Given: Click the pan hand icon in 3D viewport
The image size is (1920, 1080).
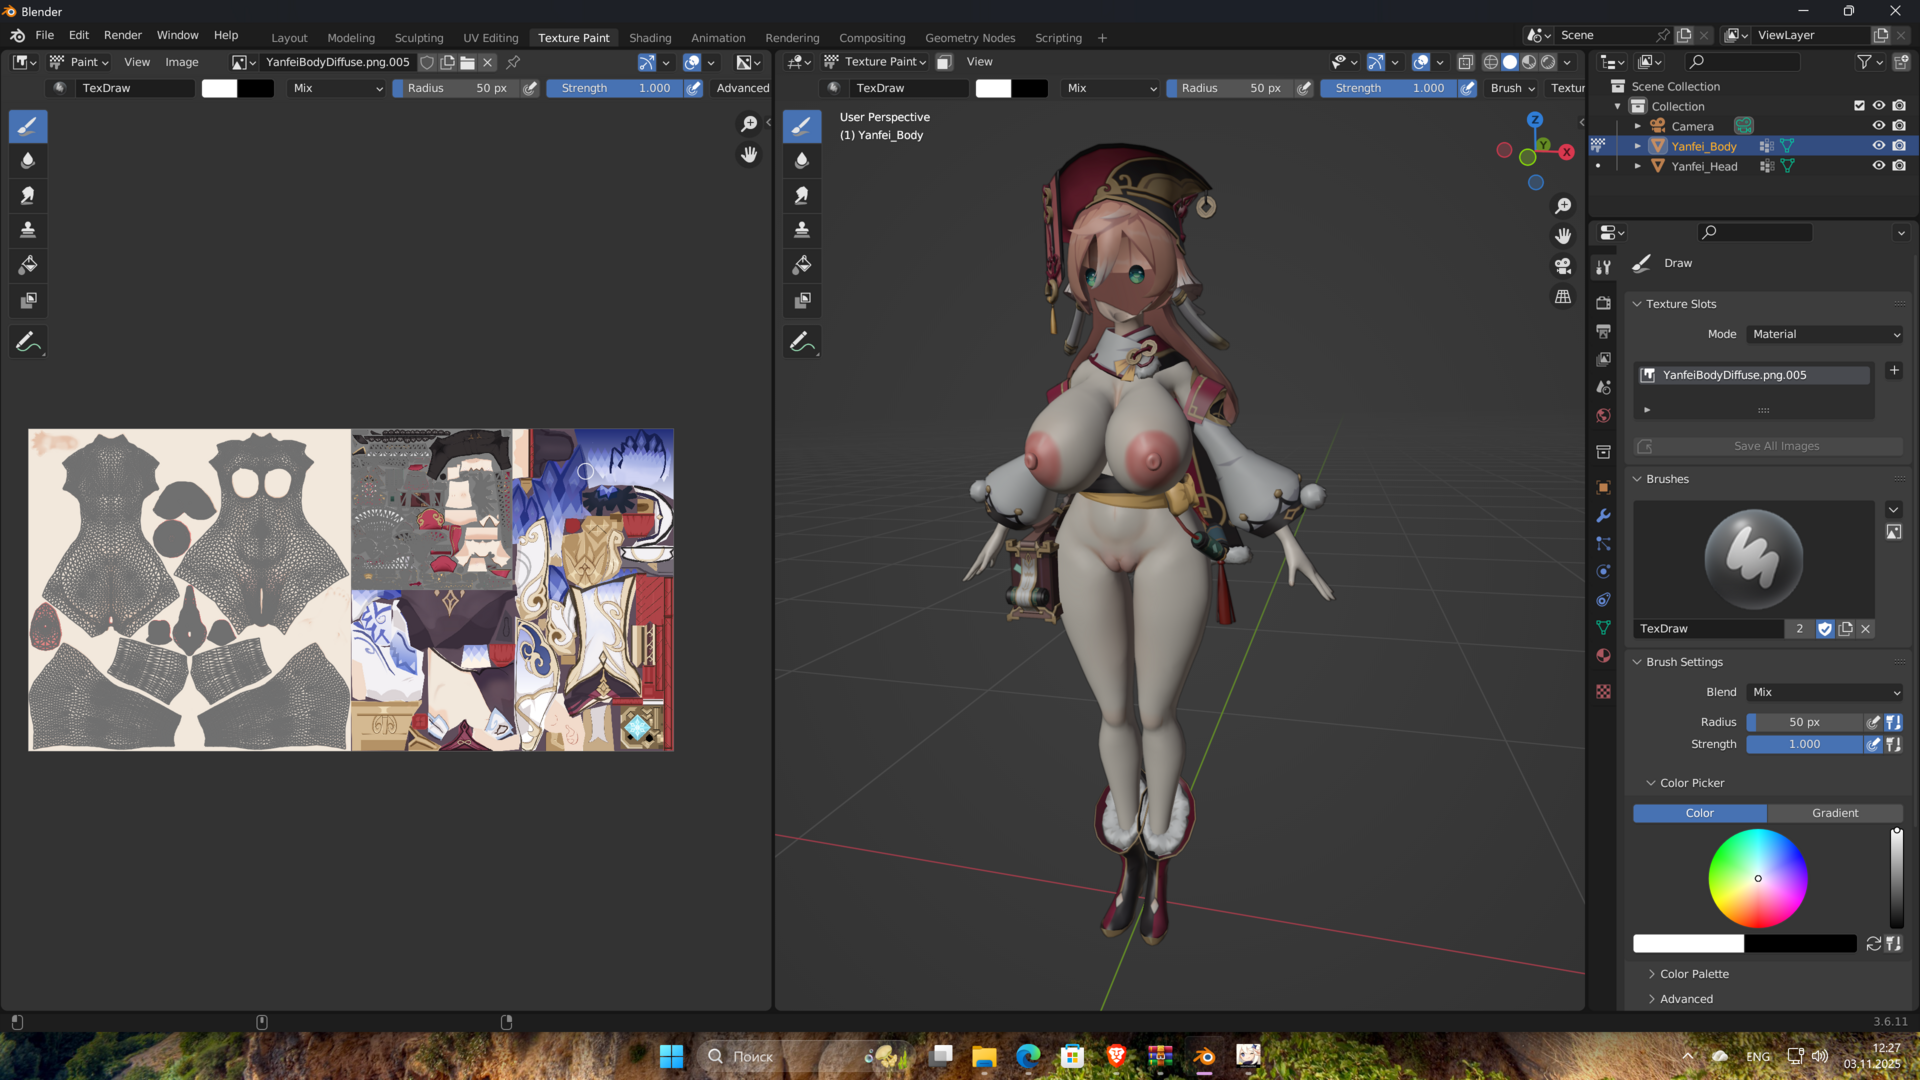Looking at the screenshot, I should pyautogui.click(x=1563, y=236).
